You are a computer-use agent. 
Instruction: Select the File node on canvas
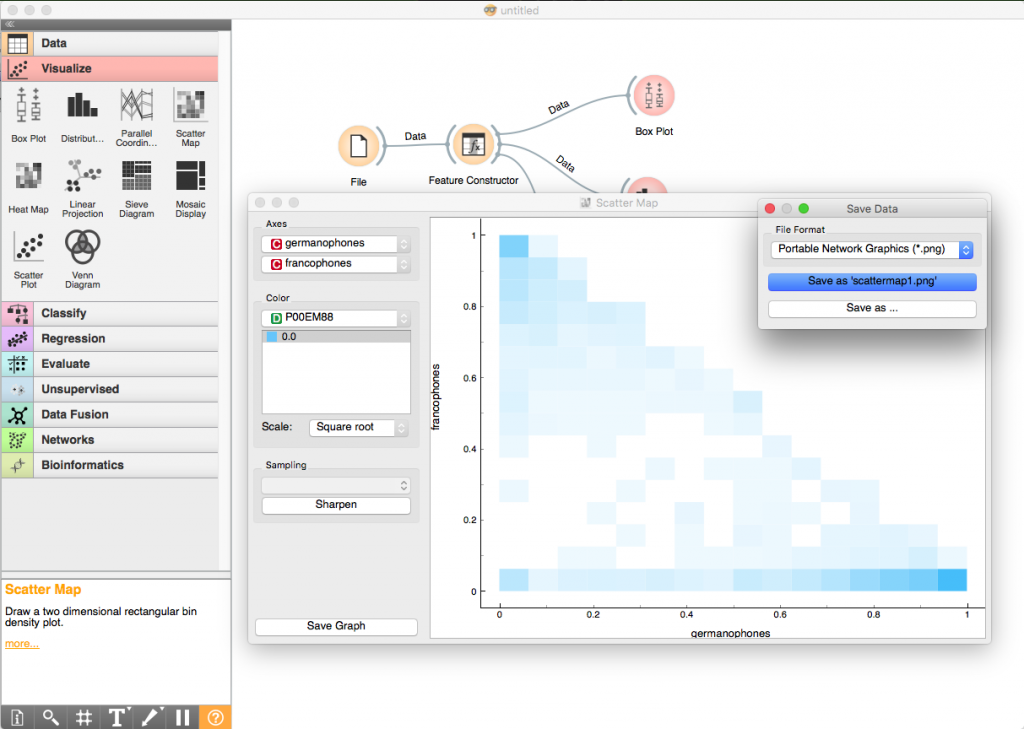tap(359, 146)
